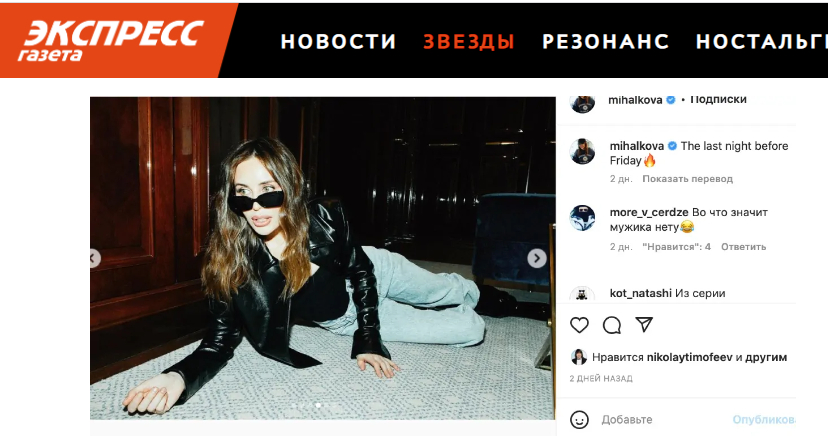
Task: Click nikolaytimofeev small liker avatar
Action: (579, 357)
